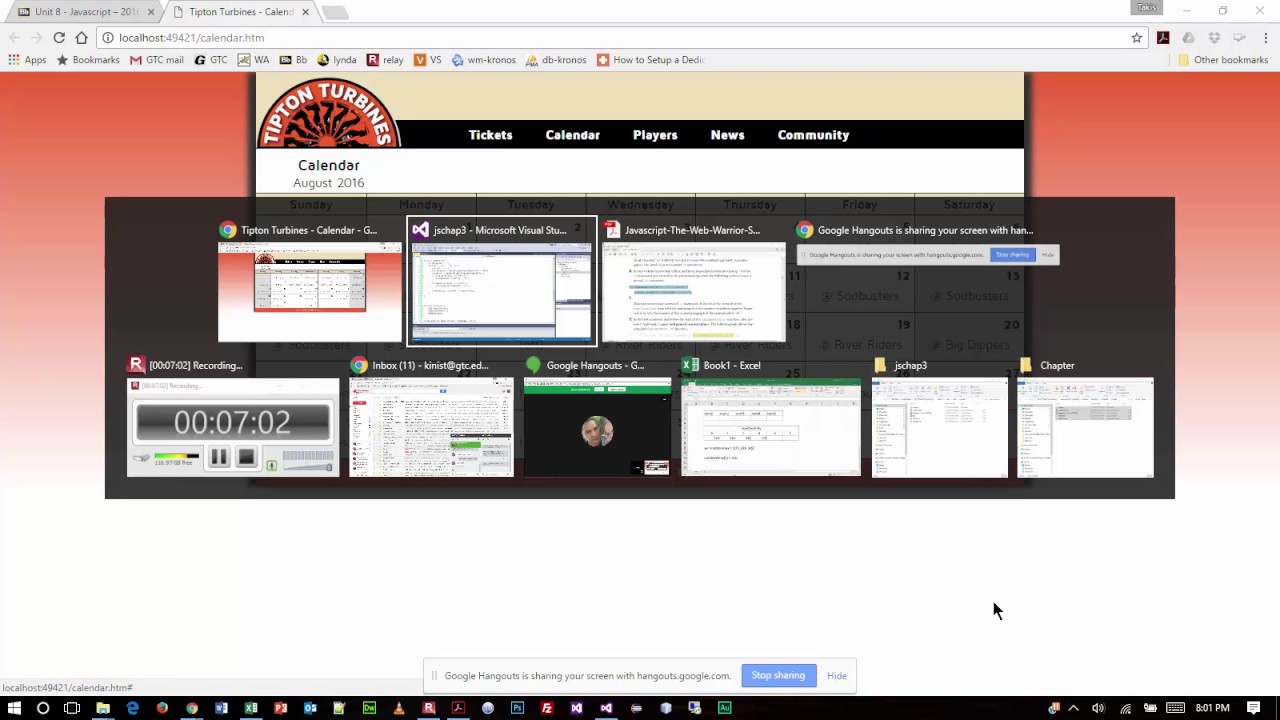This screenshot has height=720, width=1280.
Task: Open Dreamweaver from taskbar
Action: click(x=369, y=708)
